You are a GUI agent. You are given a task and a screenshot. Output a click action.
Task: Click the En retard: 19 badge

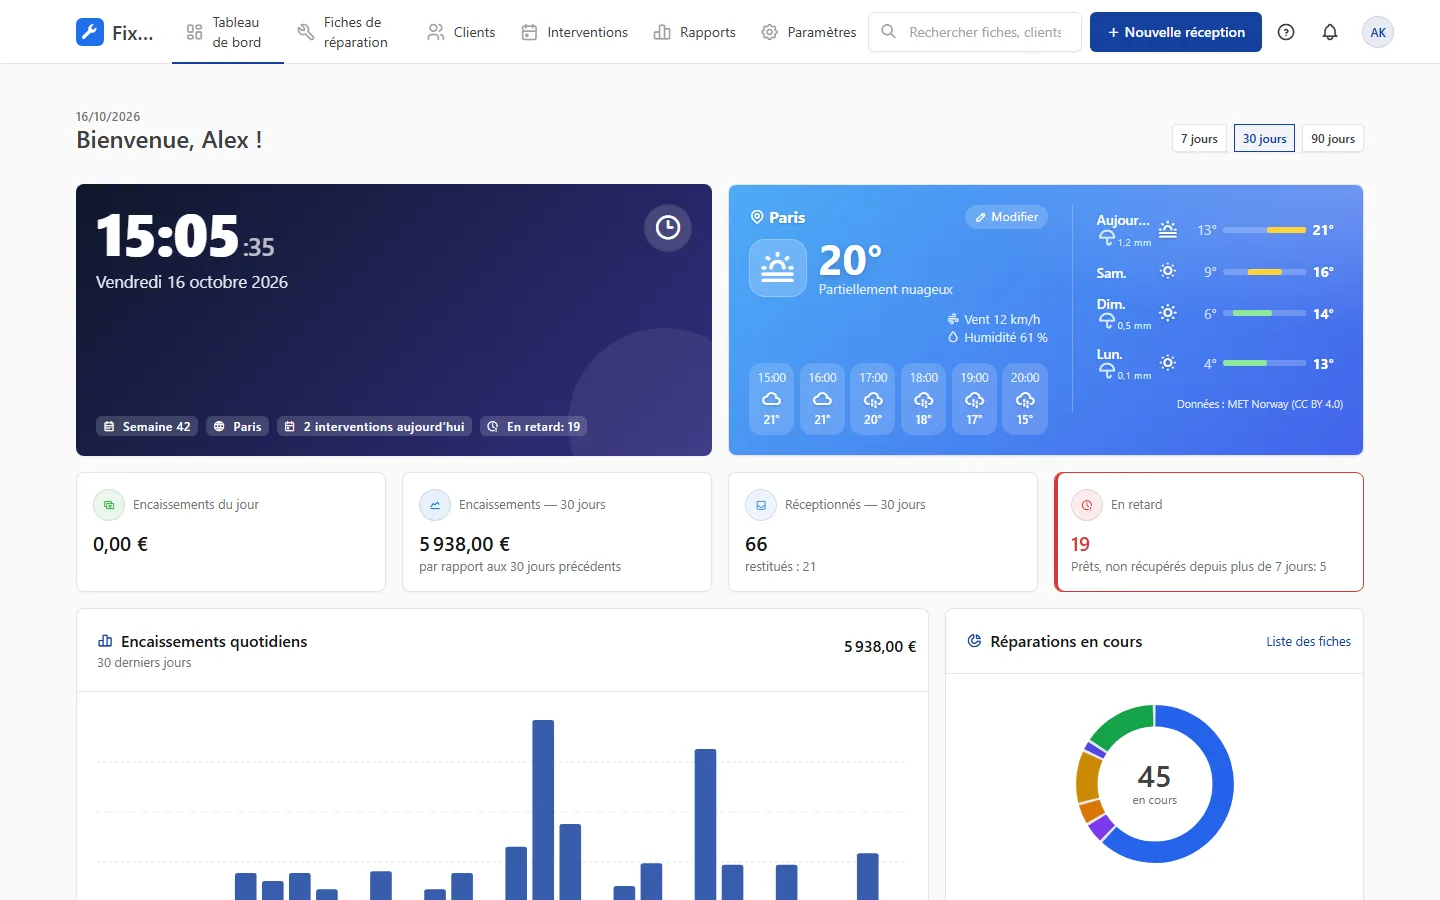coord(533,427)
